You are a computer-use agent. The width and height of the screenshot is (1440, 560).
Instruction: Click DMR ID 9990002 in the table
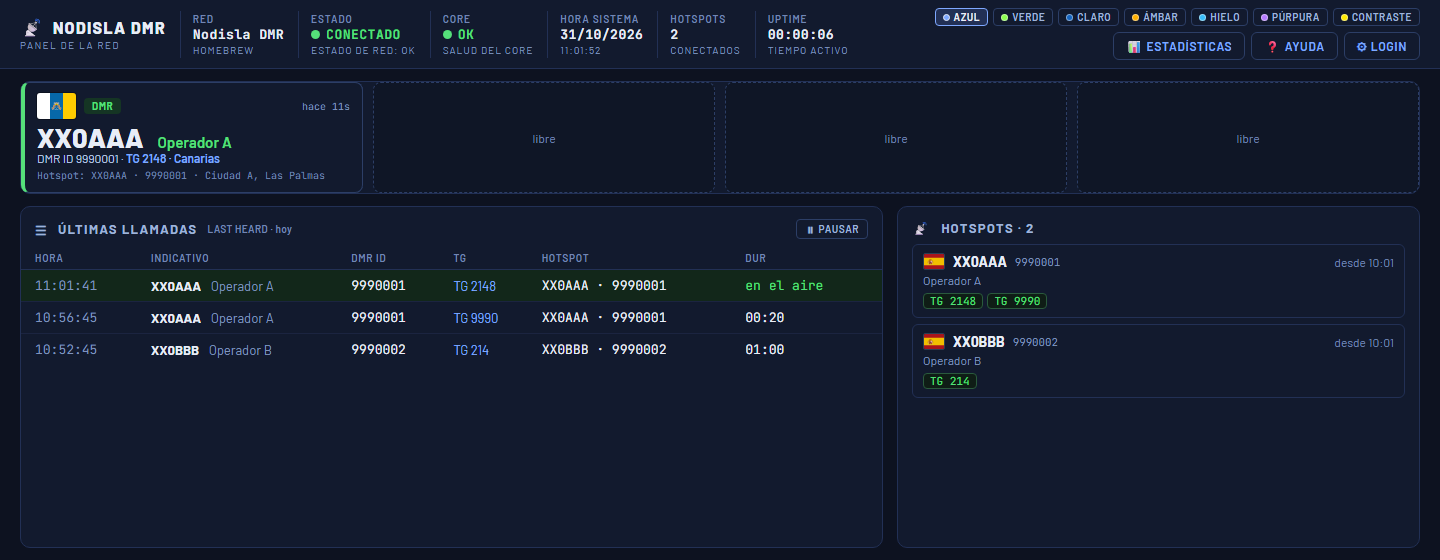378,350
